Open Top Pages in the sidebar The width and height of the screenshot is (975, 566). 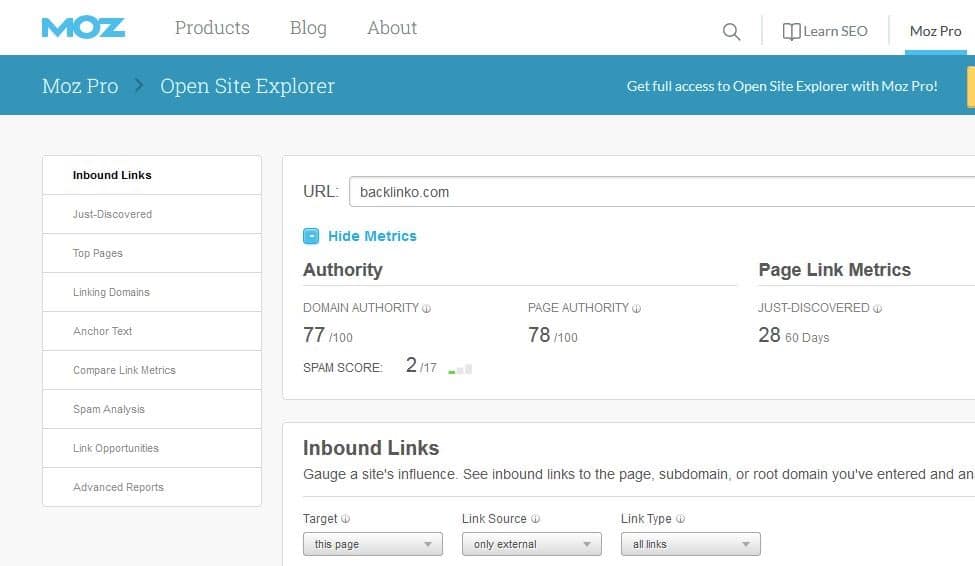click(x=152, y=253)
